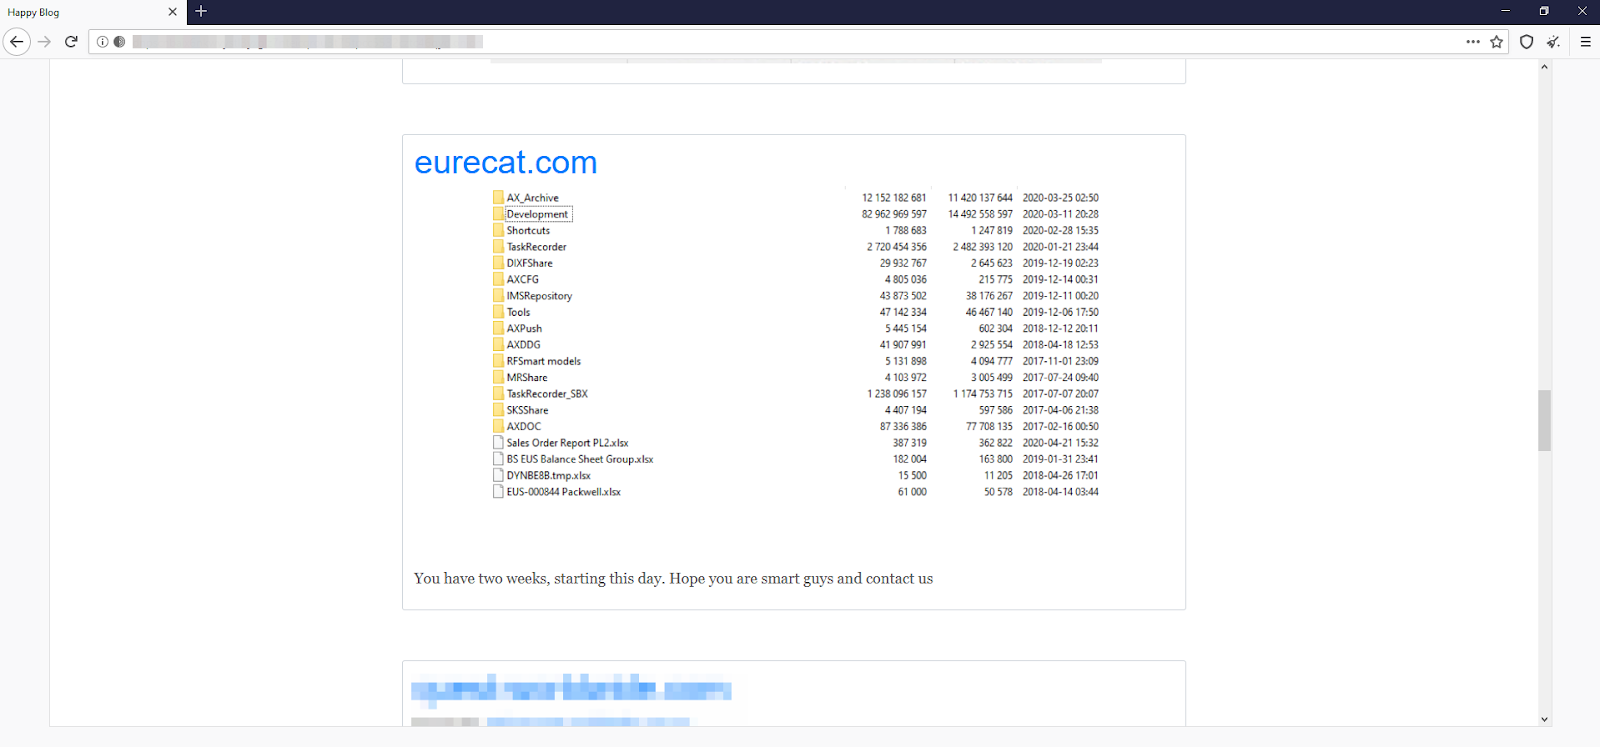Click the DIXFShare folder icon
This screenshot has width=1600, height=747.
[498, 263]
